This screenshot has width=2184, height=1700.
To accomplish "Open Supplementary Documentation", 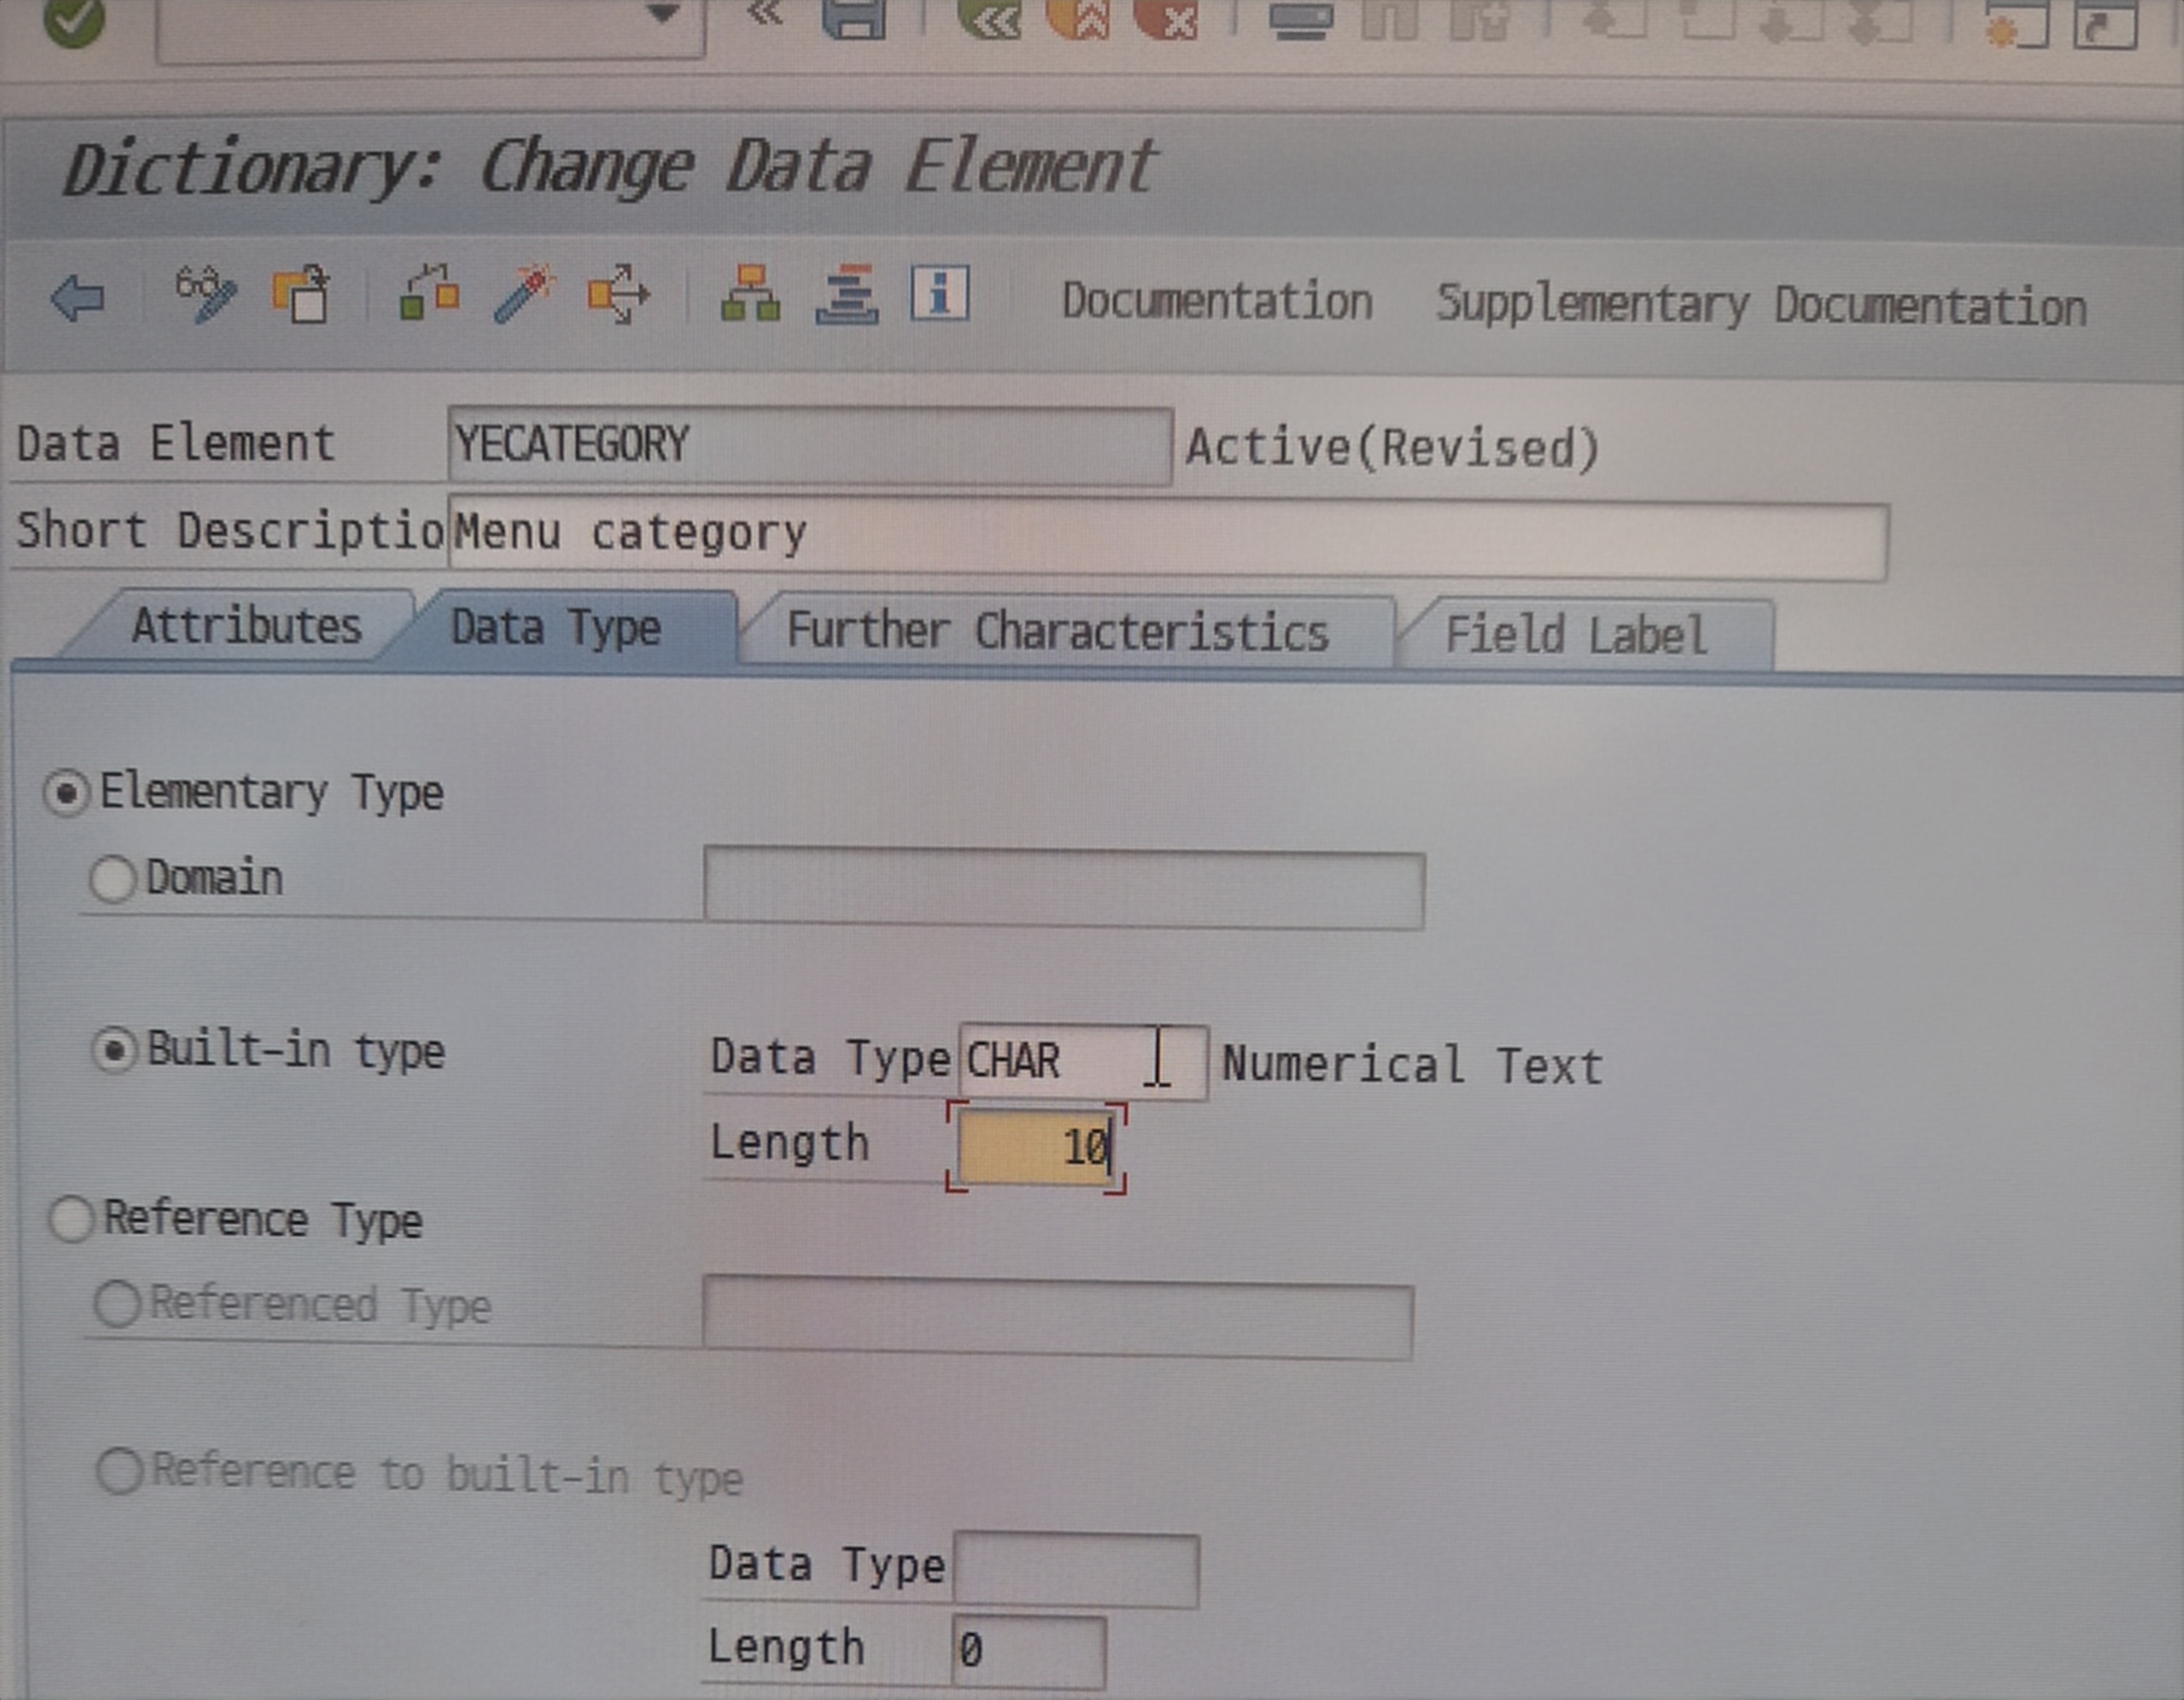I will 1762,305.
